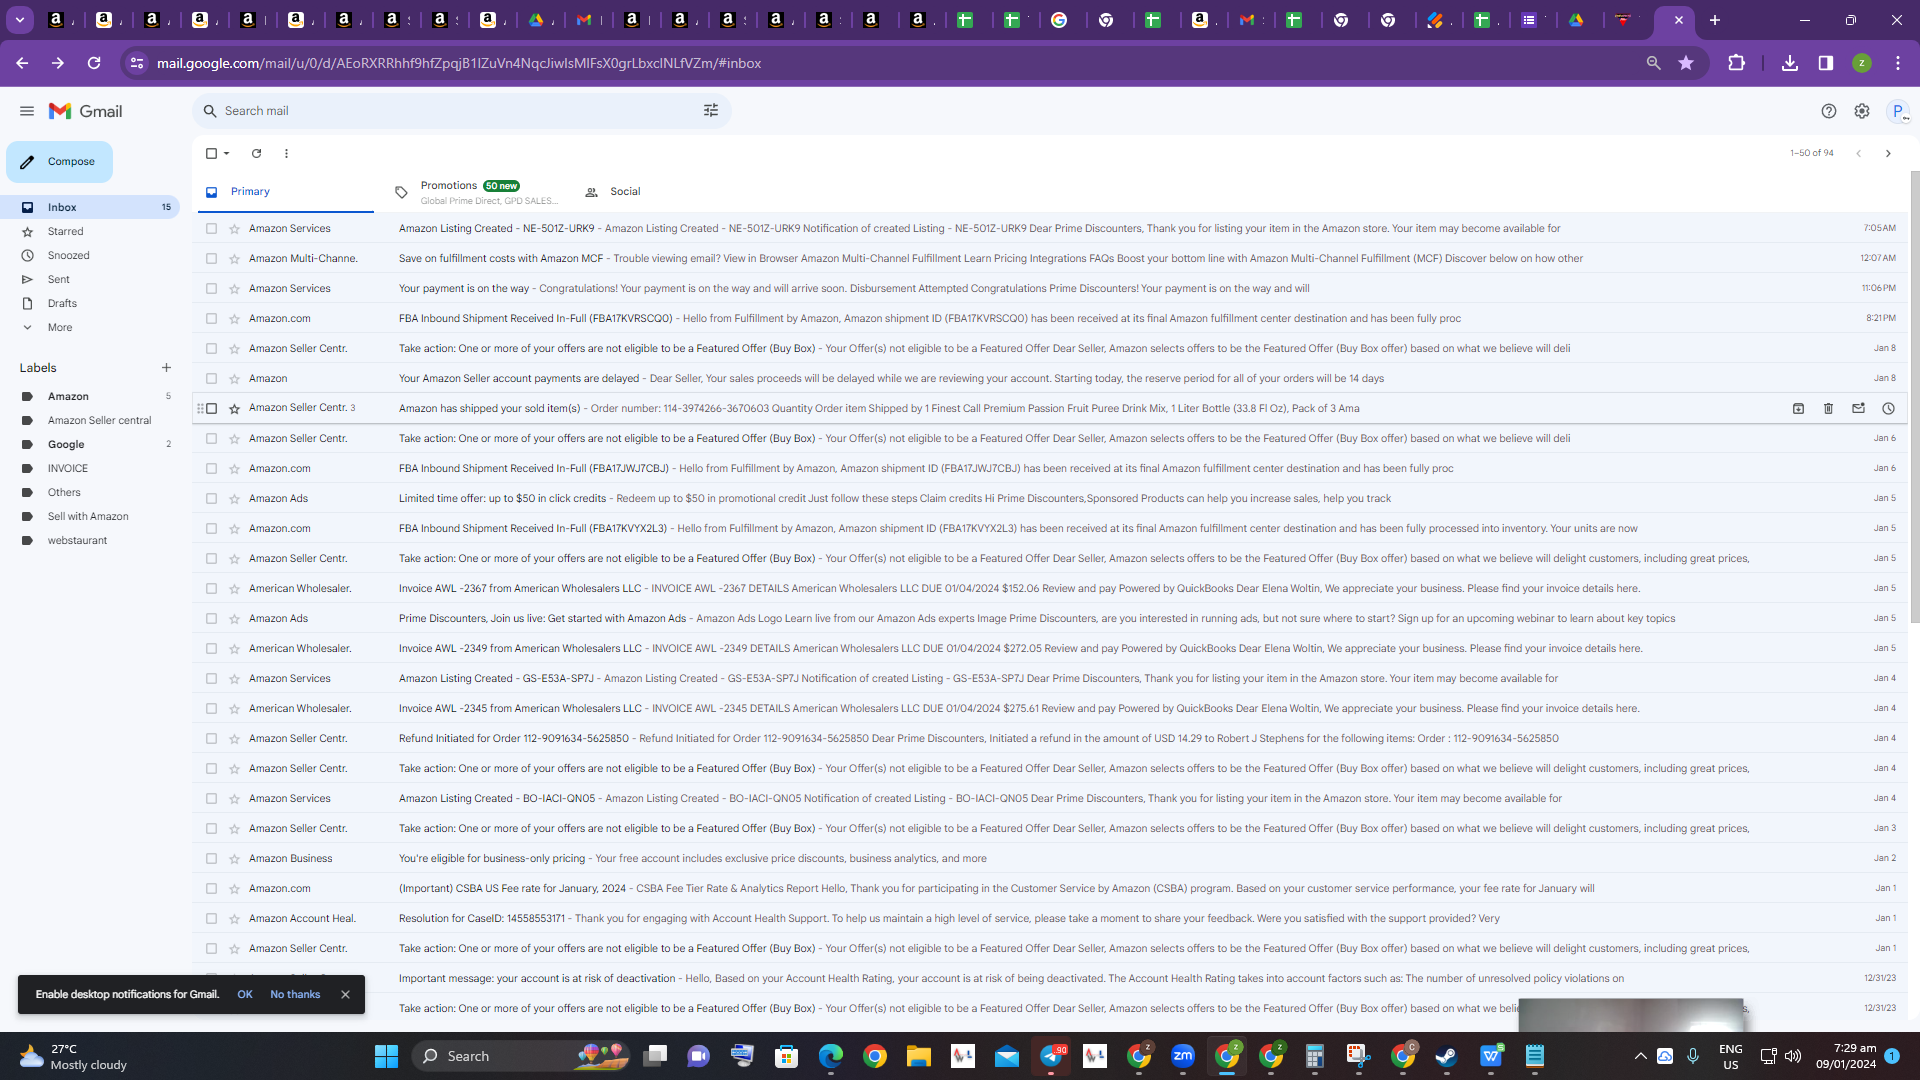The image size is (1920, 1080).
Task: Open the CSBA US Fee rate email
Action: pos(1050,889)
